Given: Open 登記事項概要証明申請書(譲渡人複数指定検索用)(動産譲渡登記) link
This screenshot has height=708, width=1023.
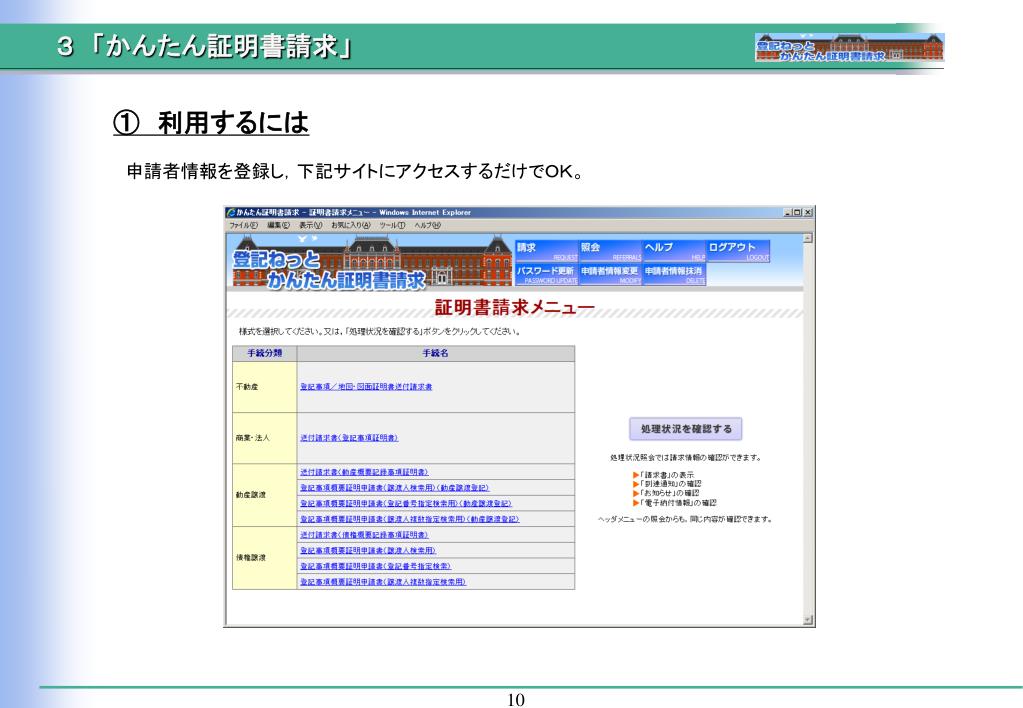Looking at the screenshot, I should (410, 519).
